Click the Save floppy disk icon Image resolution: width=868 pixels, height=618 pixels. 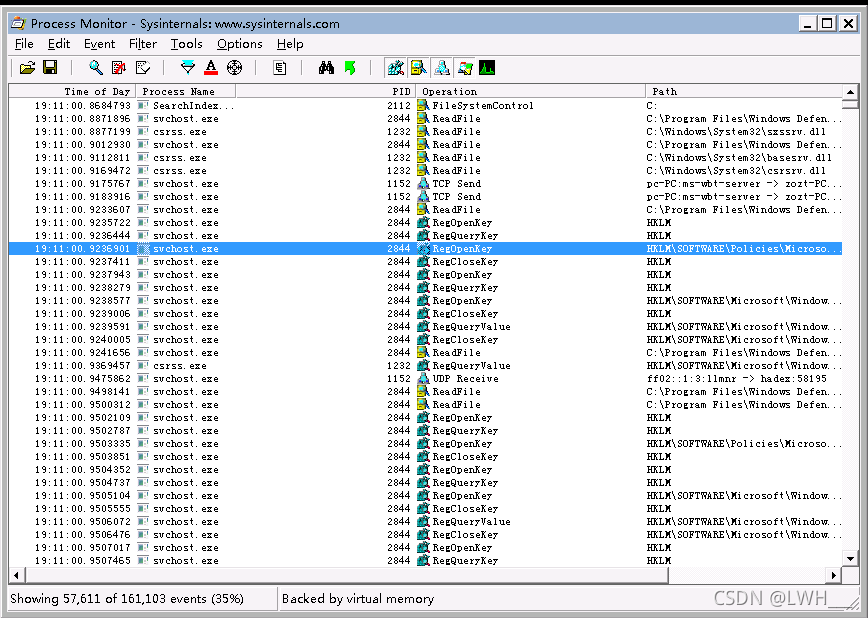point(50,68)
